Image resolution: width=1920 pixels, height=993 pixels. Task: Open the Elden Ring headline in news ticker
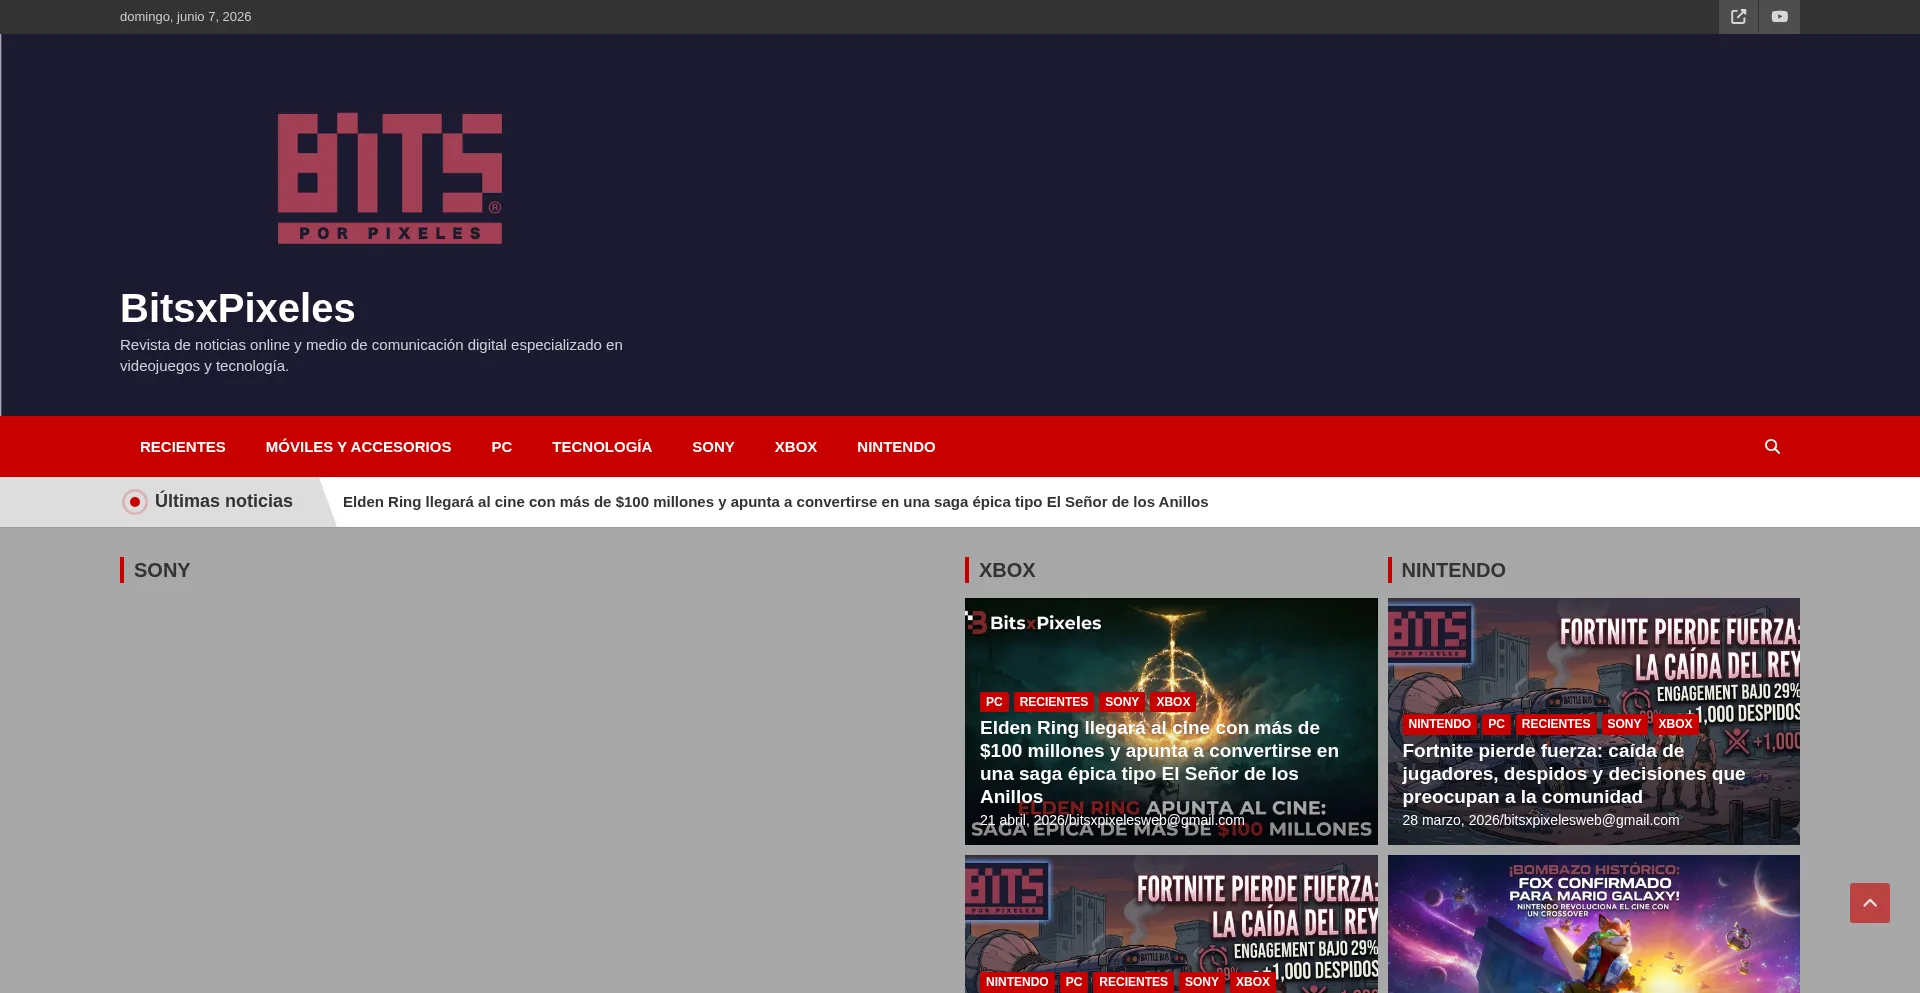775,502
